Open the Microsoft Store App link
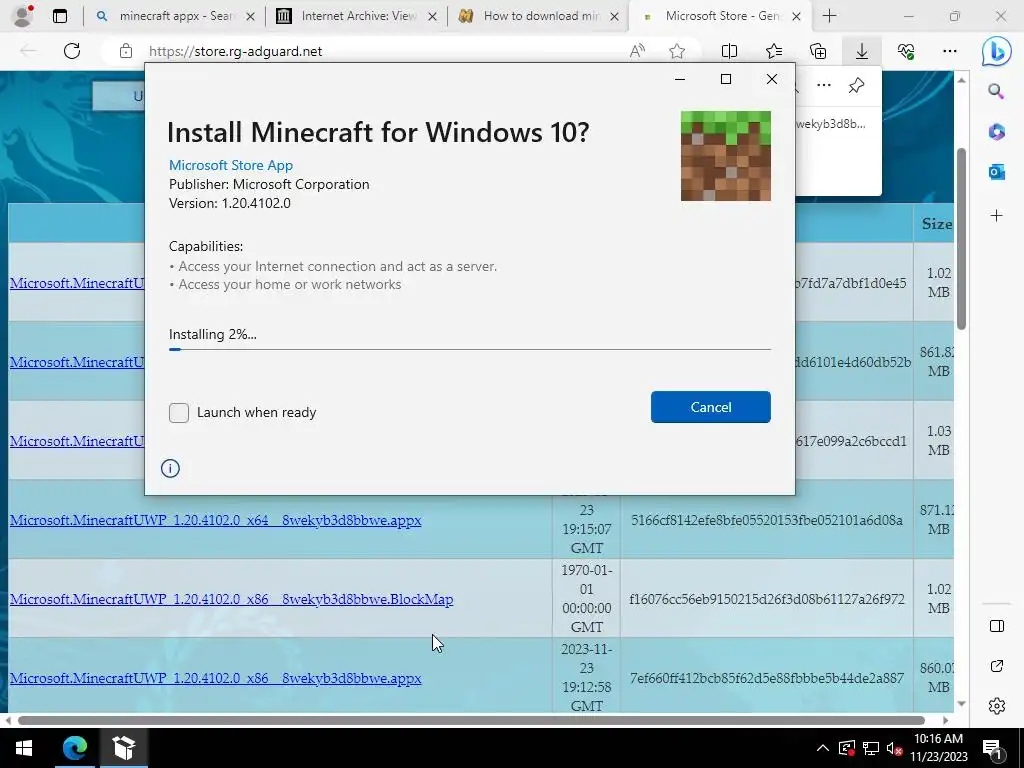The height and width of the screenshot is (768, 1024). (231, 165)
